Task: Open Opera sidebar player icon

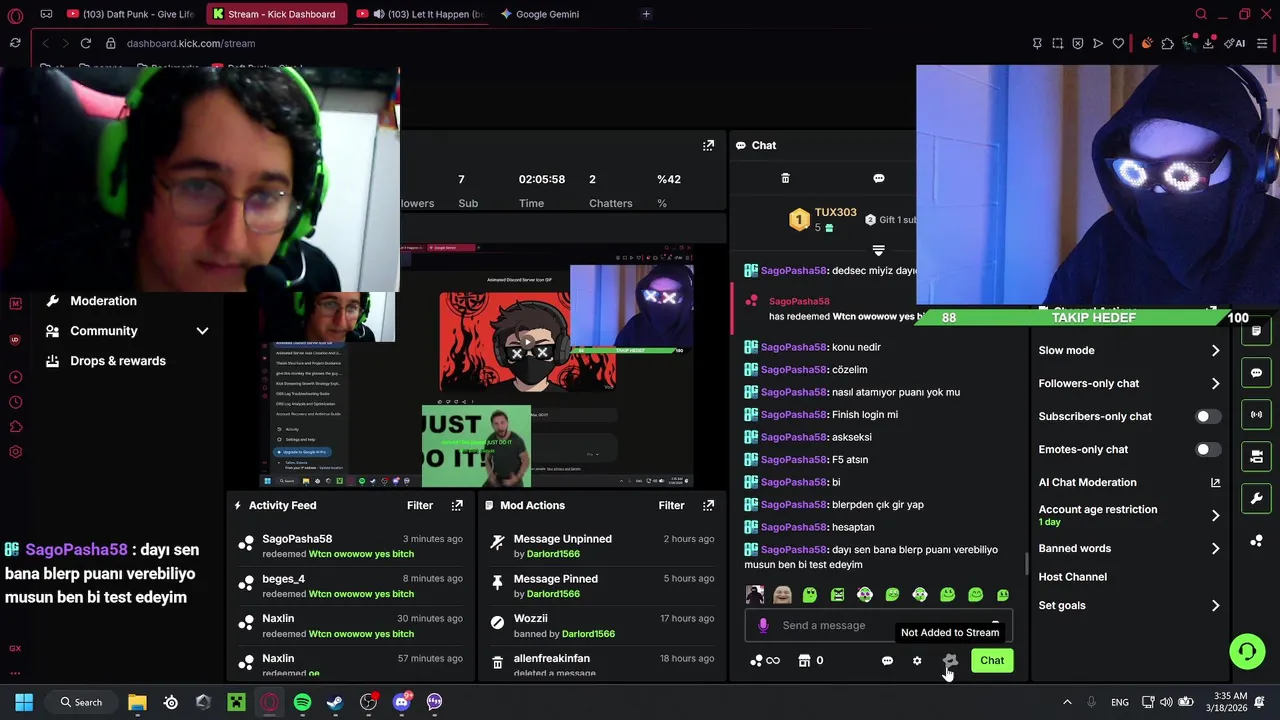Action: (x=15, y=377)
